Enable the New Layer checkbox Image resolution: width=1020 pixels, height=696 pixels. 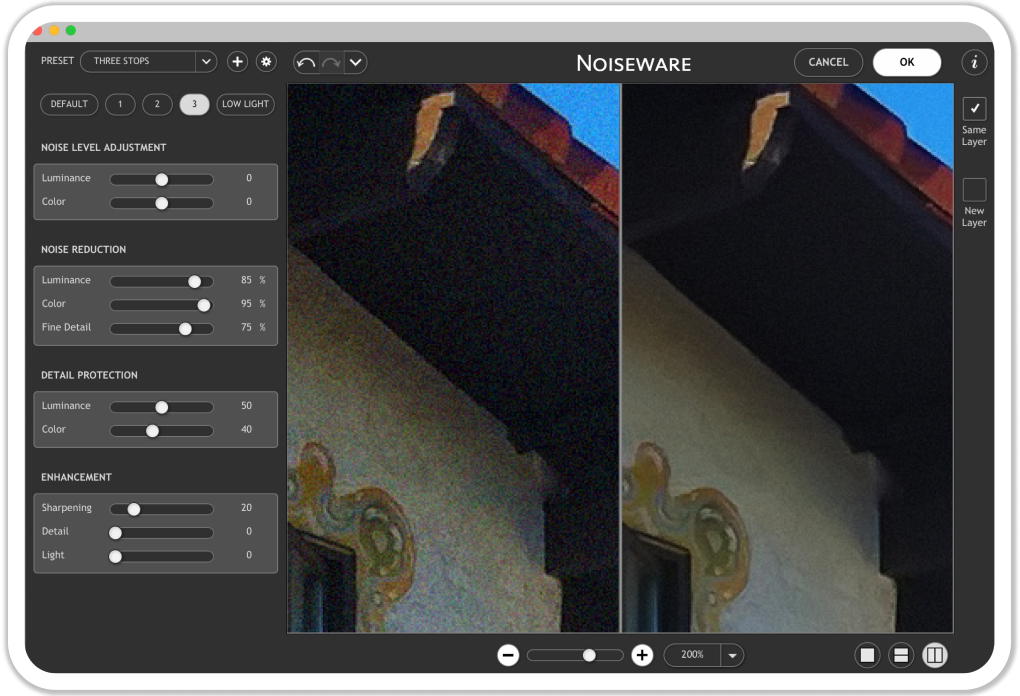click(974, 190)
